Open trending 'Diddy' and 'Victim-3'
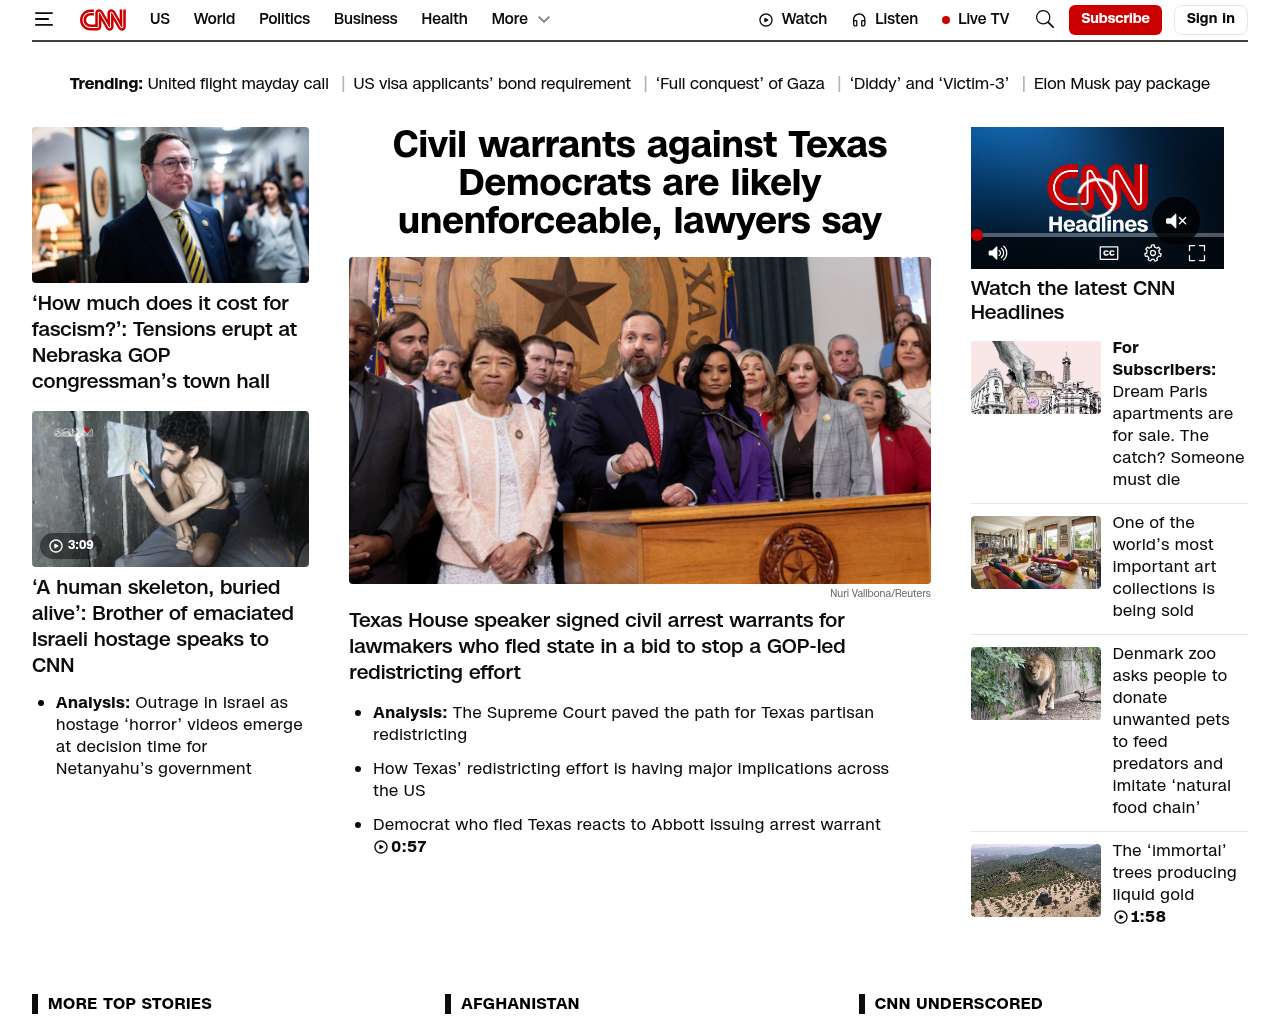This screenshot has height=1024, width=1280. point(929,84)
